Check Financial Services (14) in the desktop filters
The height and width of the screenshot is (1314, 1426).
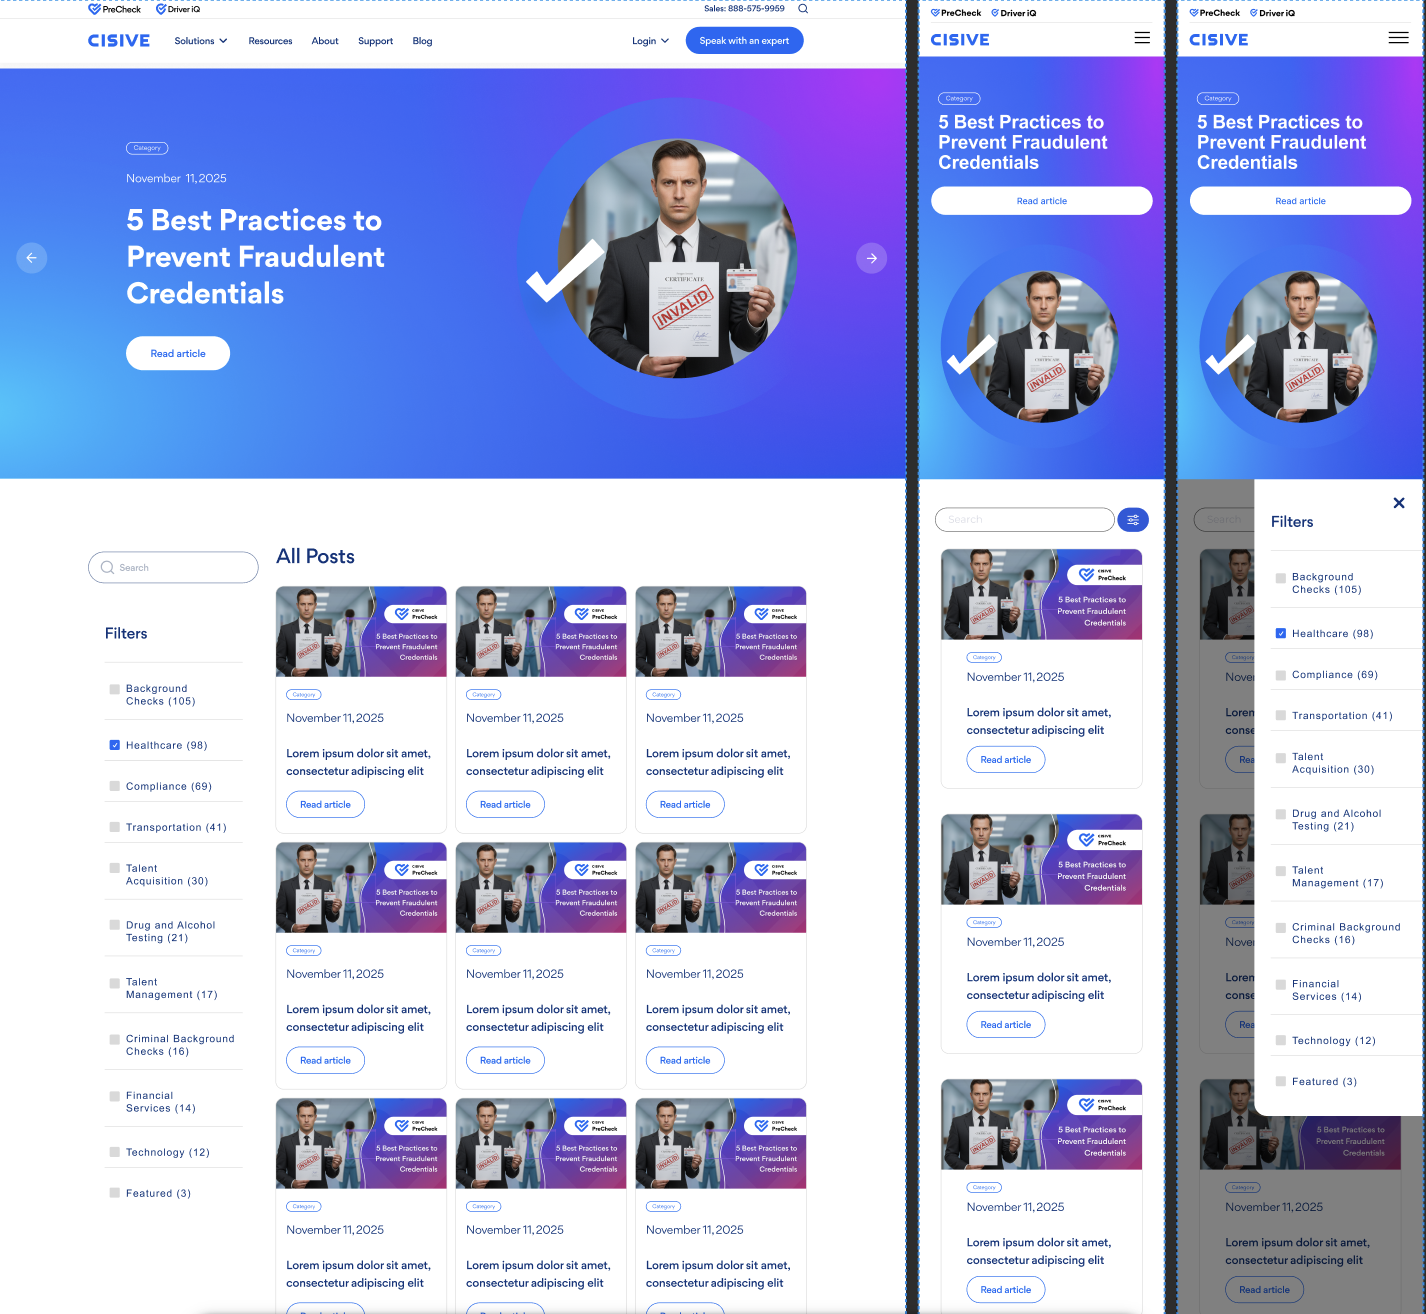(x=115, y=1096)
